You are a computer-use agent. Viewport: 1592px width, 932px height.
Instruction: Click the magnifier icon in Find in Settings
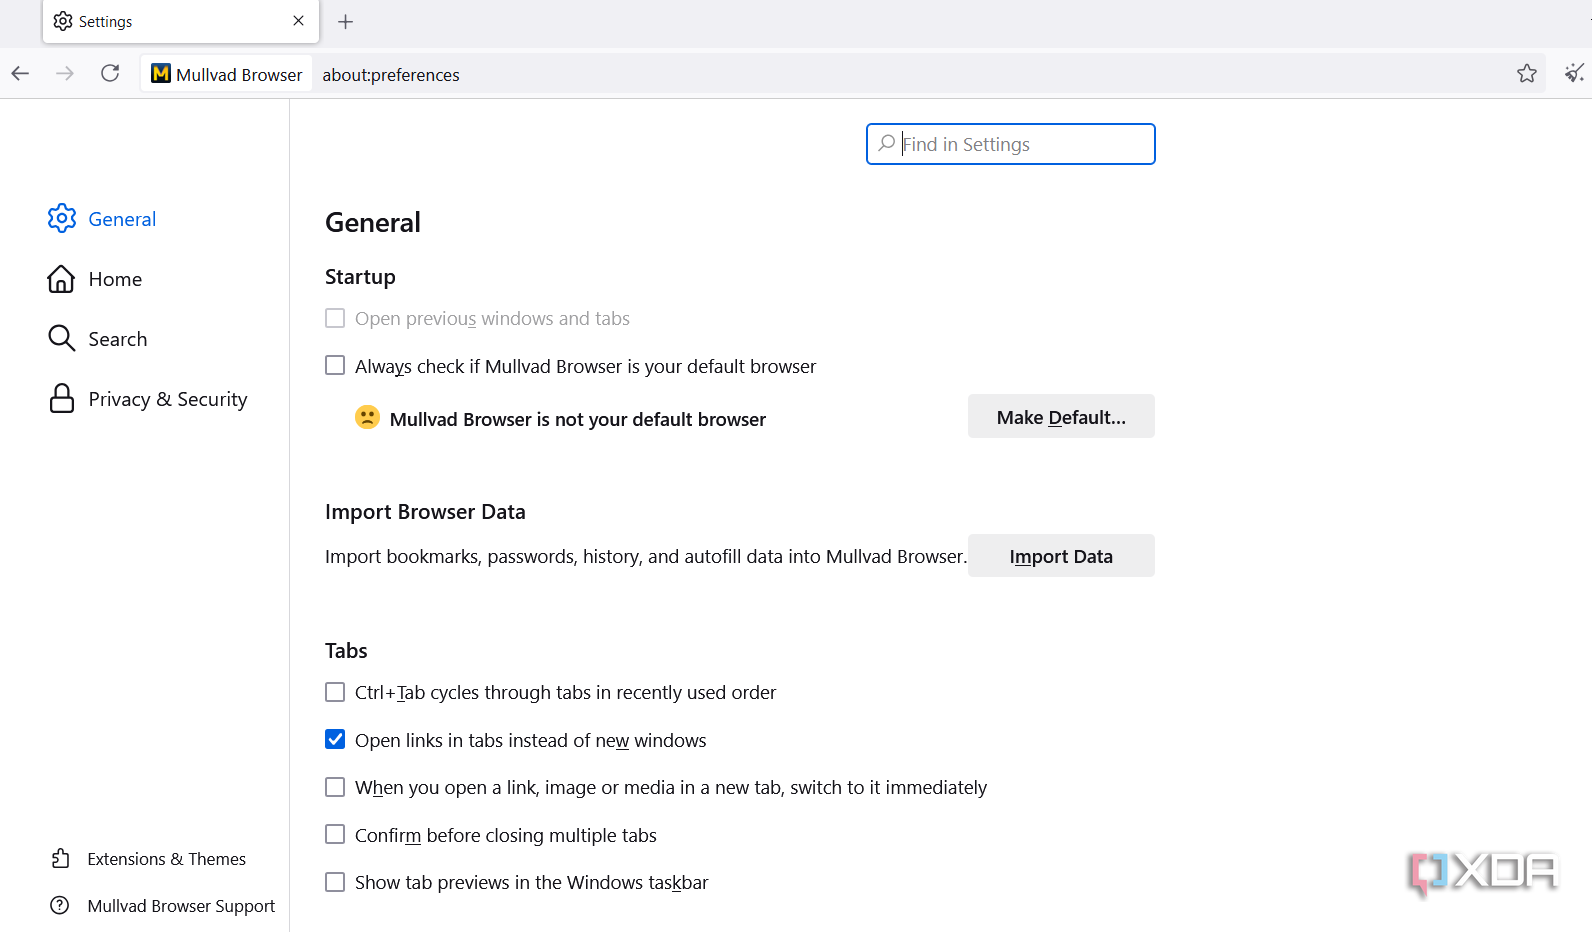point(886,143)
